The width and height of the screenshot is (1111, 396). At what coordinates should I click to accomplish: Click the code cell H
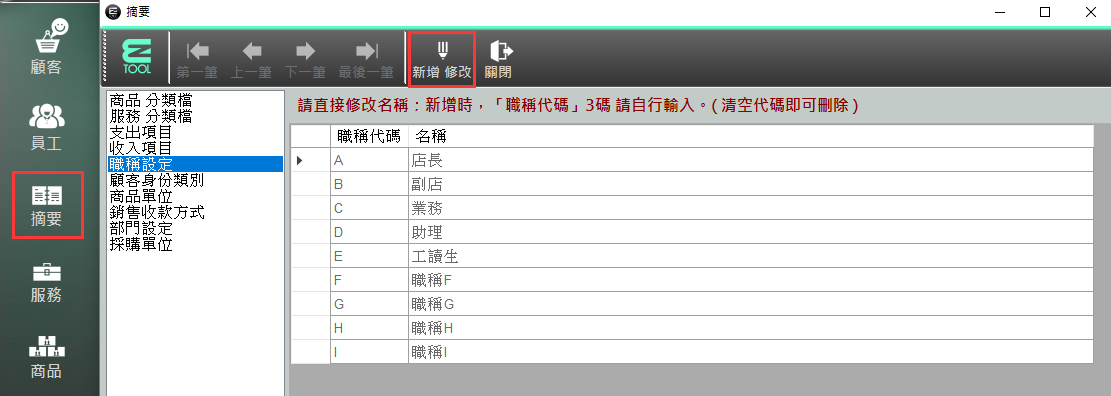369,329
